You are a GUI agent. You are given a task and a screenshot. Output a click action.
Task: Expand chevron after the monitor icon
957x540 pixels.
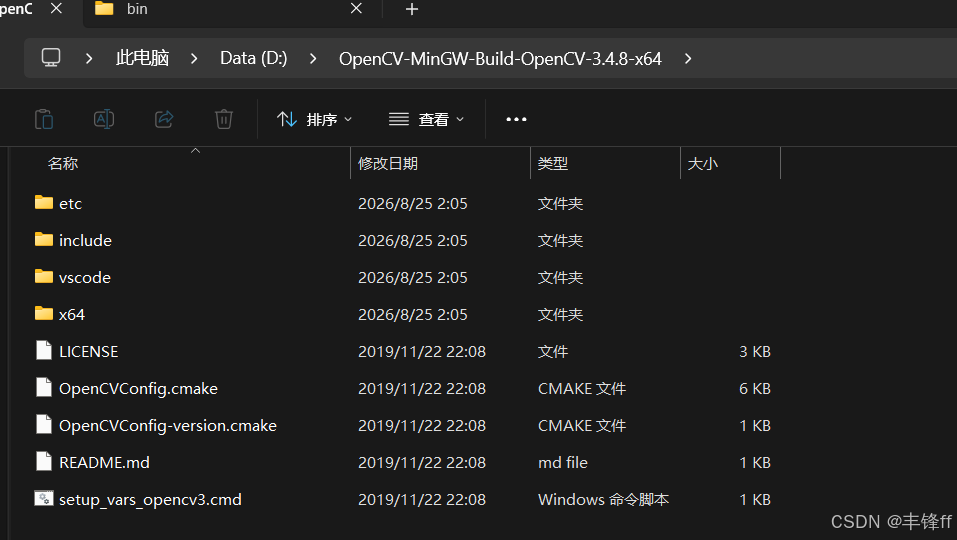[89, 59]
